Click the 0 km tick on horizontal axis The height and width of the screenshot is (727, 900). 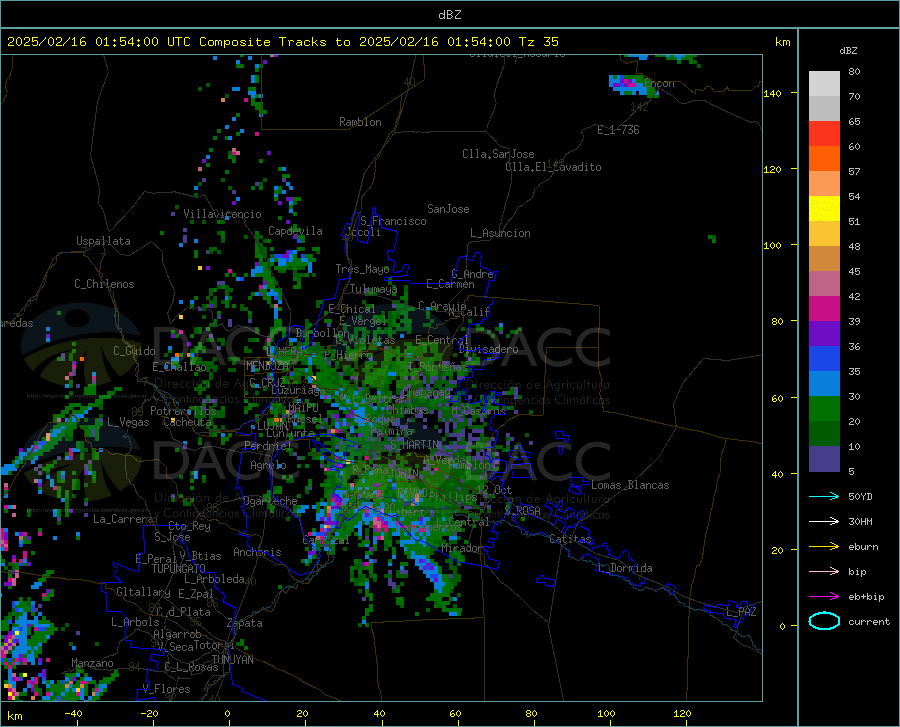pyautogui.click(x=227, y=714)
